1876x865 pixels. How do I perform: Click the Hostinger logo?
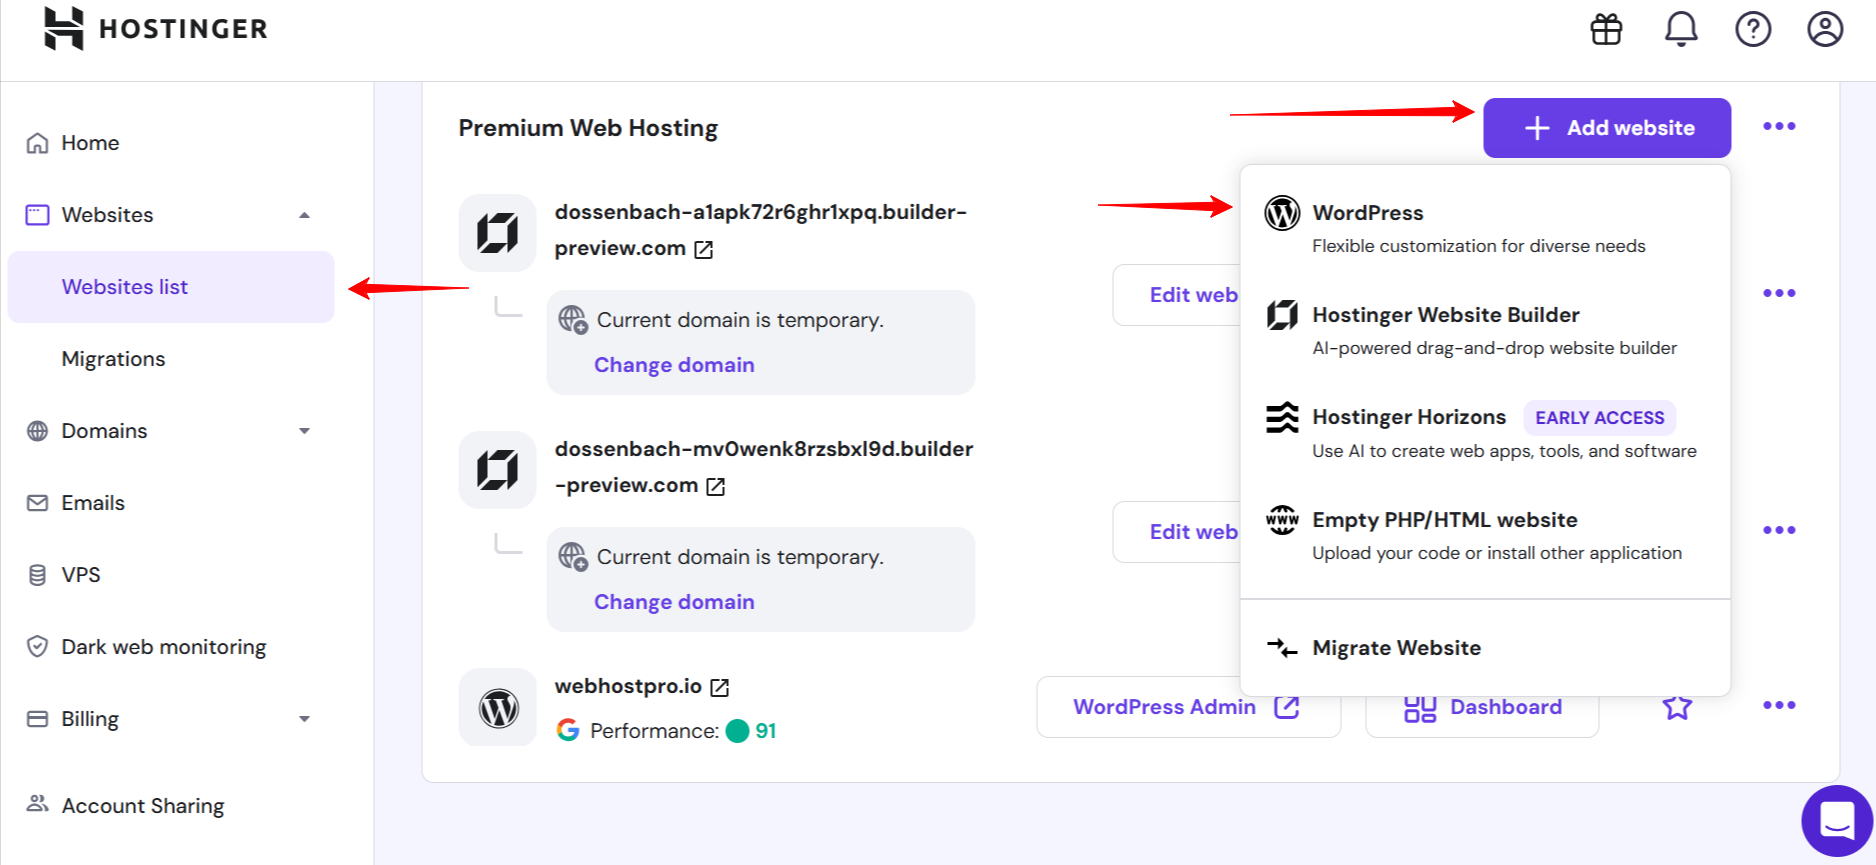click(x=156, y=29)
